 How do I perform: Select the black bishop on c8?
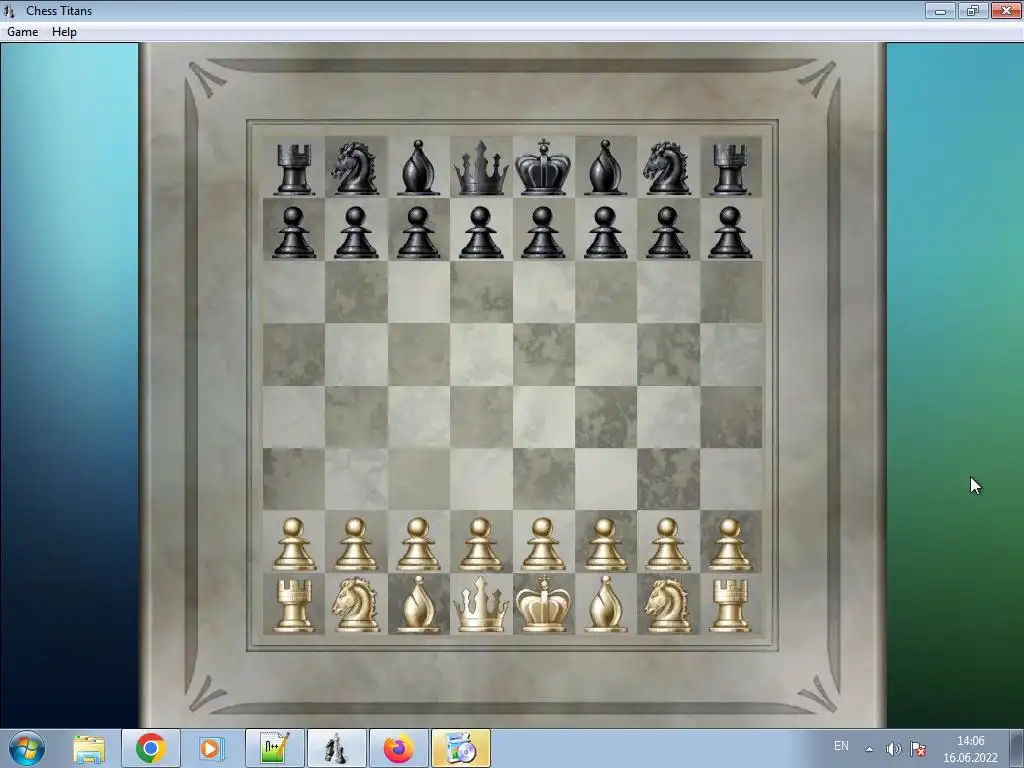pos(418,167)
